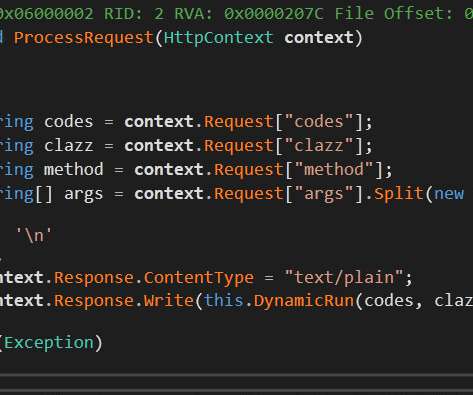This screenshot has height=395, width=473.
Task: Go to the DynamicRun method
Action: click(304, 301)
